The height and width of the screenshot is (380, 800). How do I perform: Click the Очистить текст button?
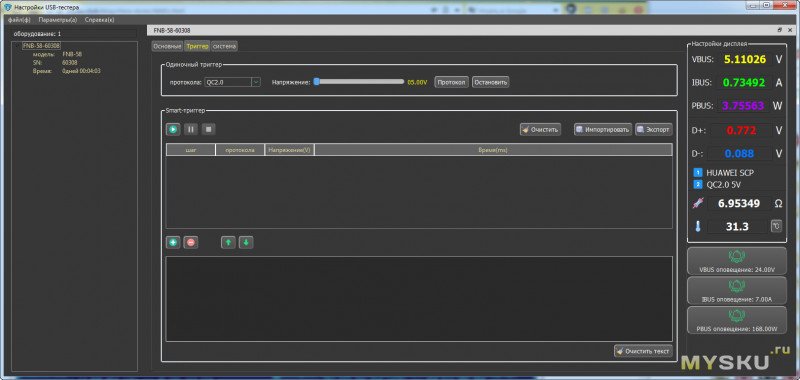pyautogui.click(x=643, y=351)
